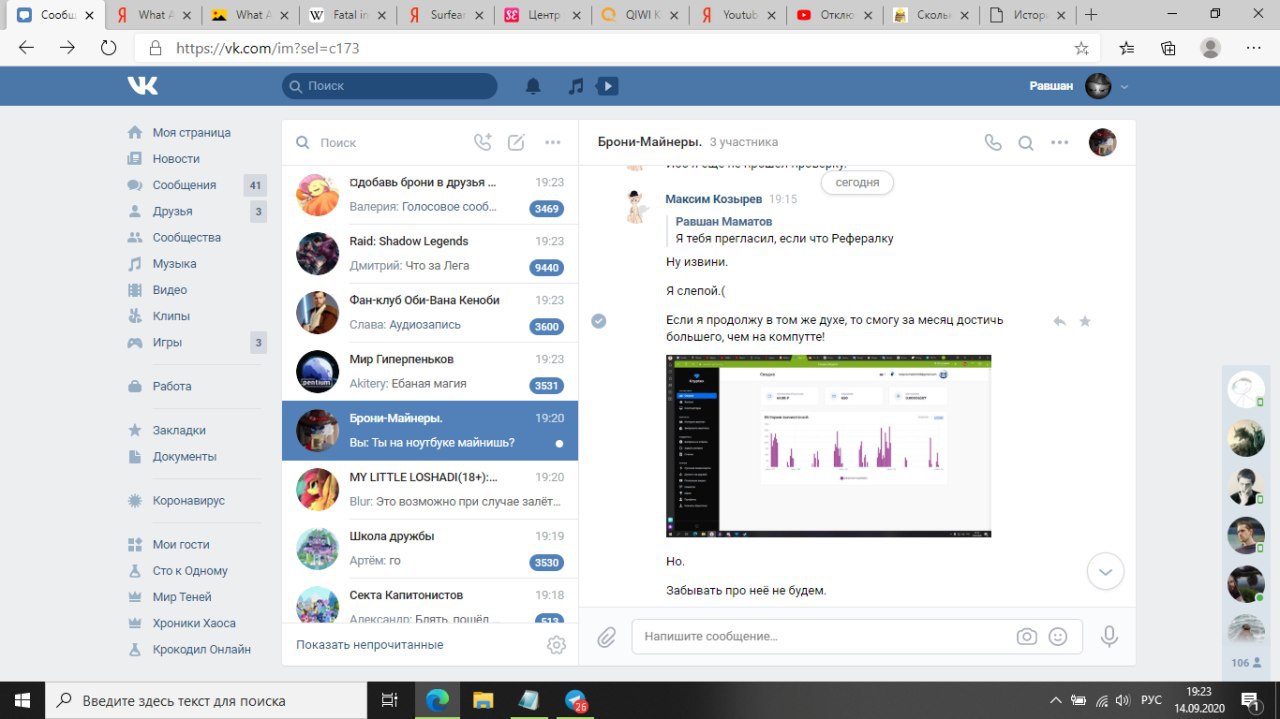
Task: Open Документы in the sidebar
Action: 184,456
